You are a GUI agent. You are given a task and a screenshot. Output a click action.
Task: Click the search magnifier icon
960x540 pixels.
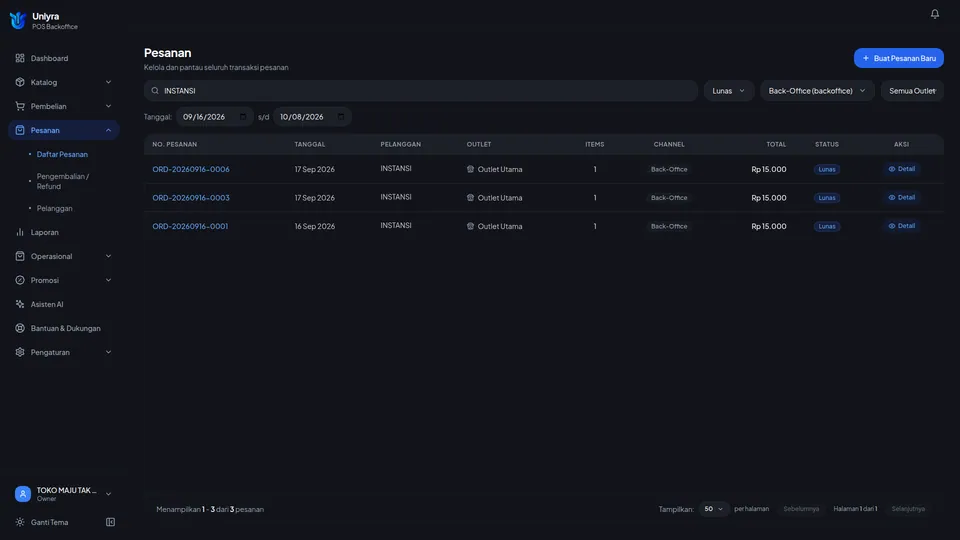pos(155,91)
